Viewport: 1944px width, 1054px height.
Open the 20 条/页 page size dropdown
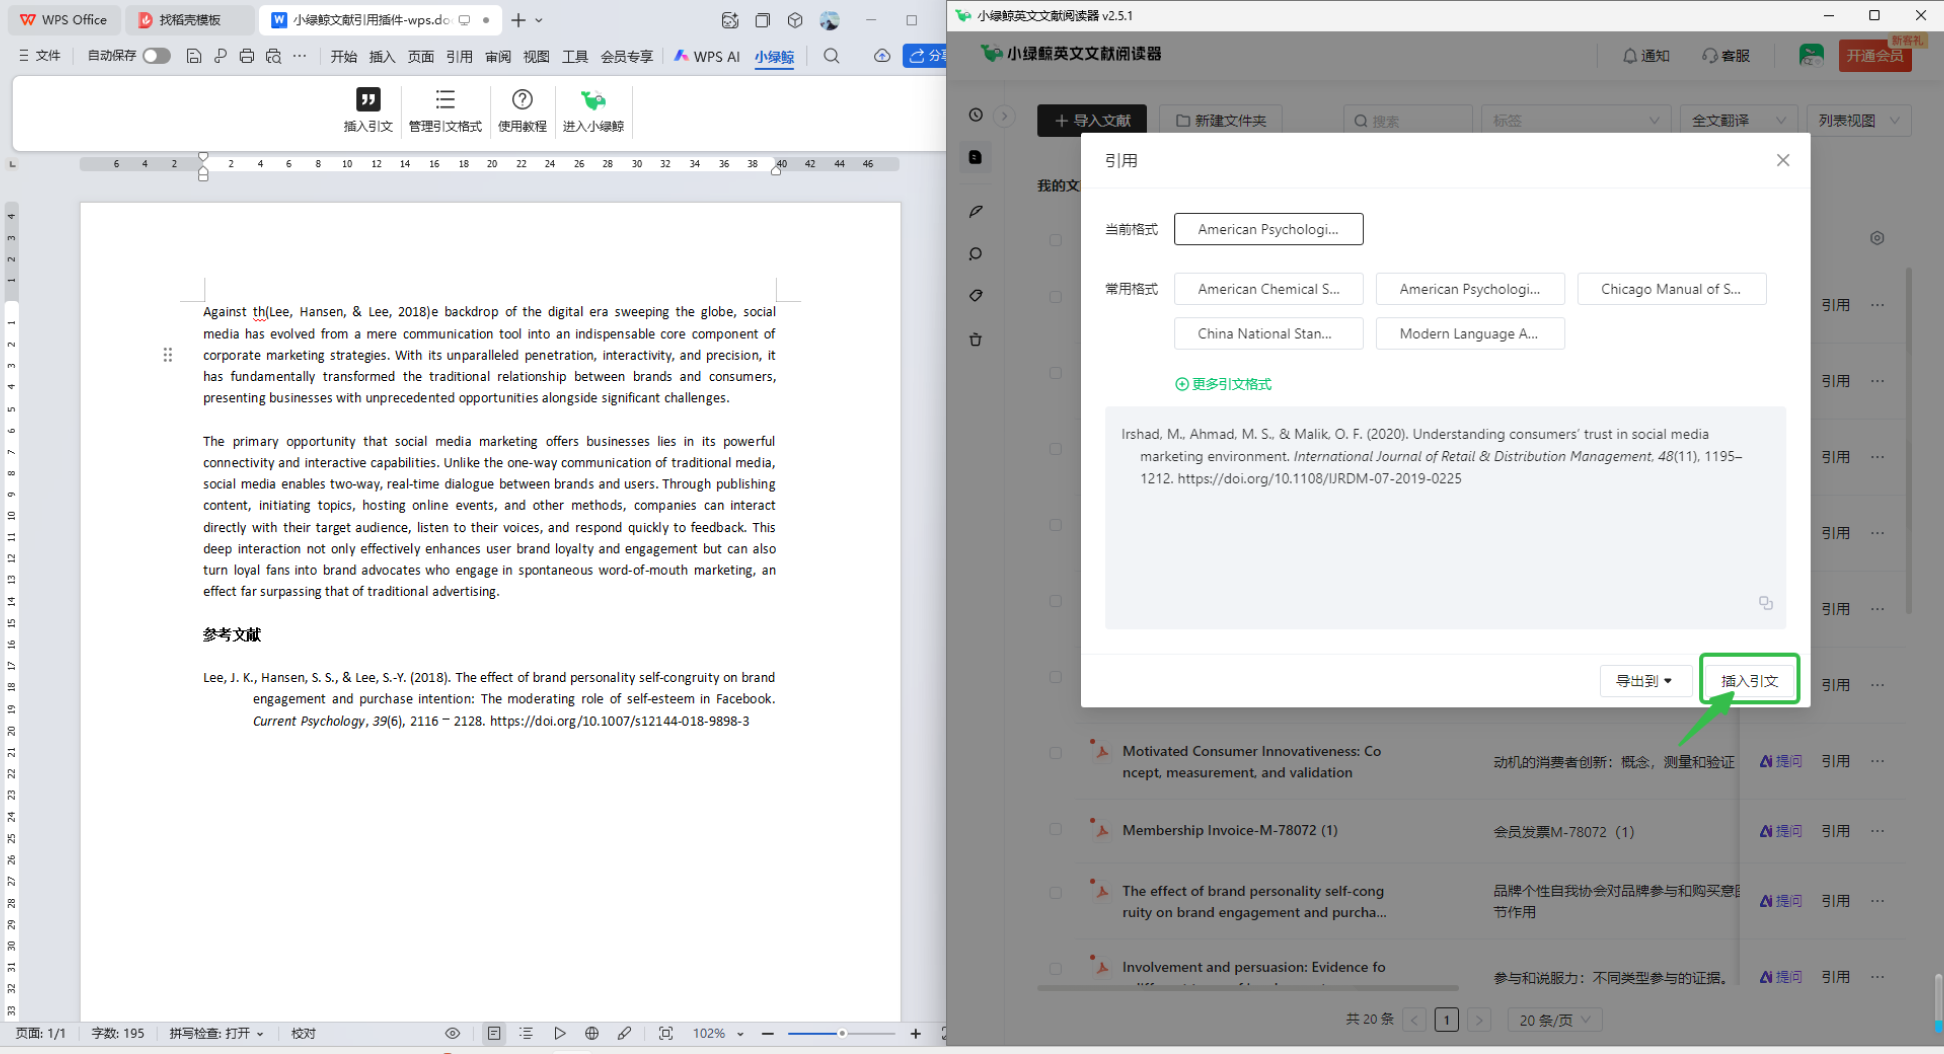pyautogui.click(x=1555, y=1020)
